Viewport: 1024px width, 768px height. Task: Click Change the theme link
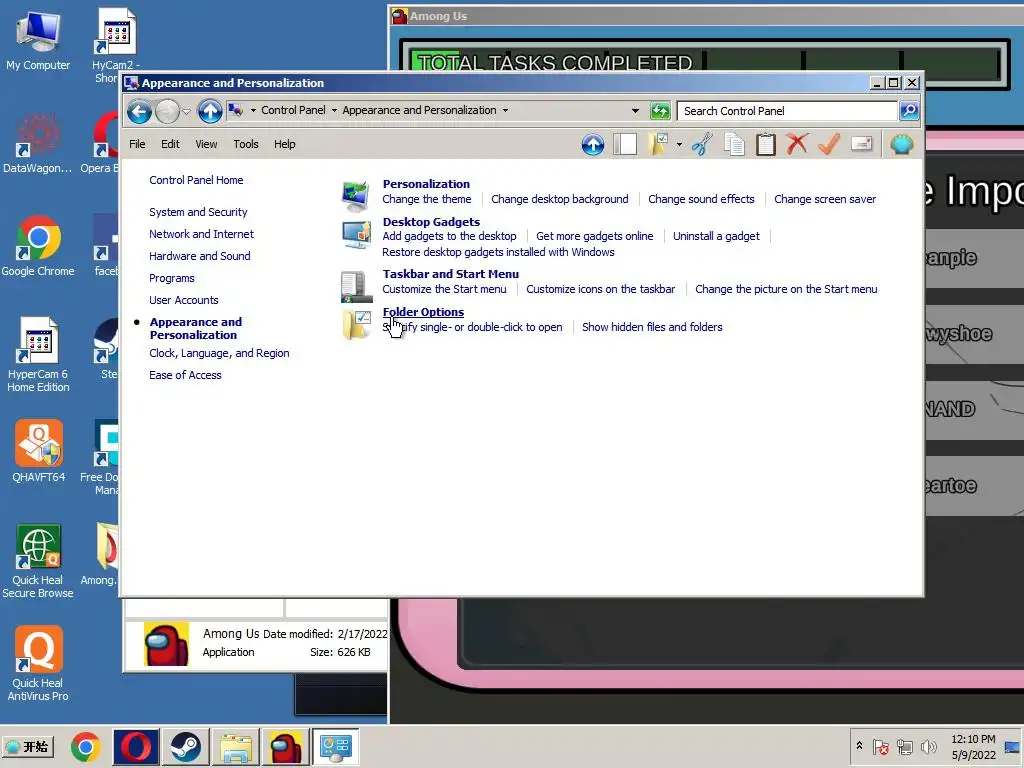426,199
